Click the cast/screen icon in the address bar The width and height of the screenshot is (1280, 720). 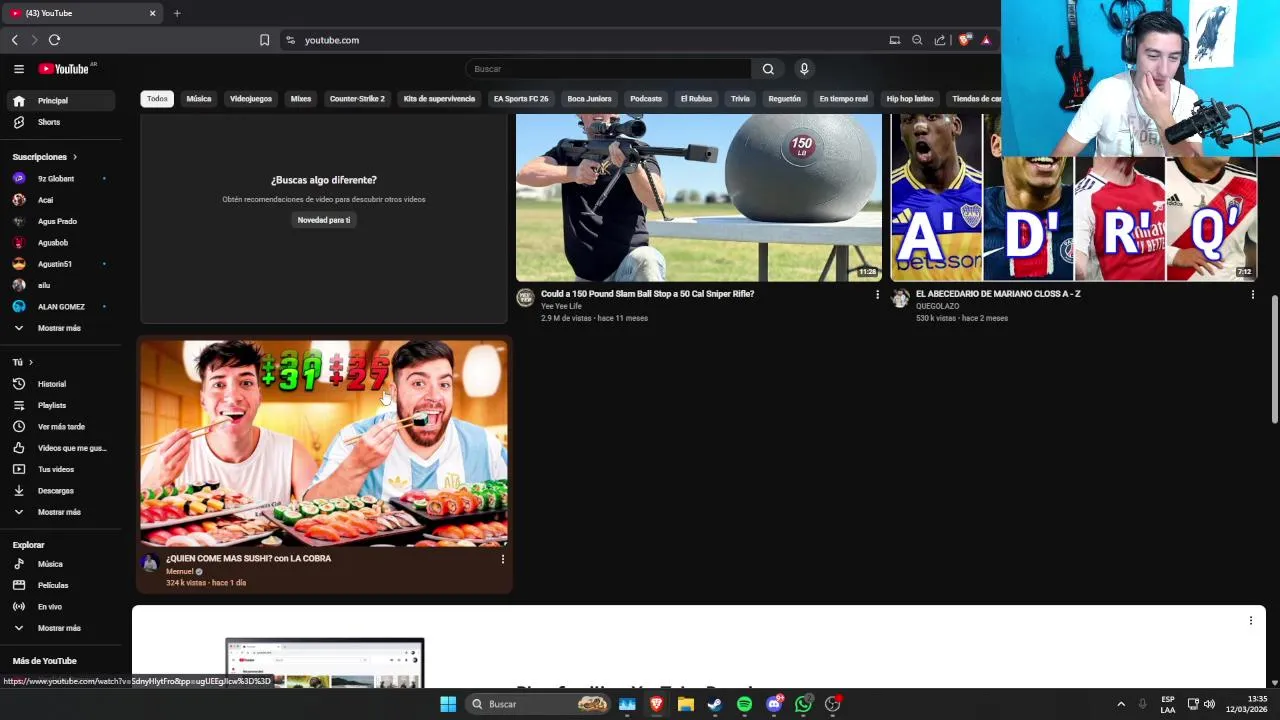895,40
